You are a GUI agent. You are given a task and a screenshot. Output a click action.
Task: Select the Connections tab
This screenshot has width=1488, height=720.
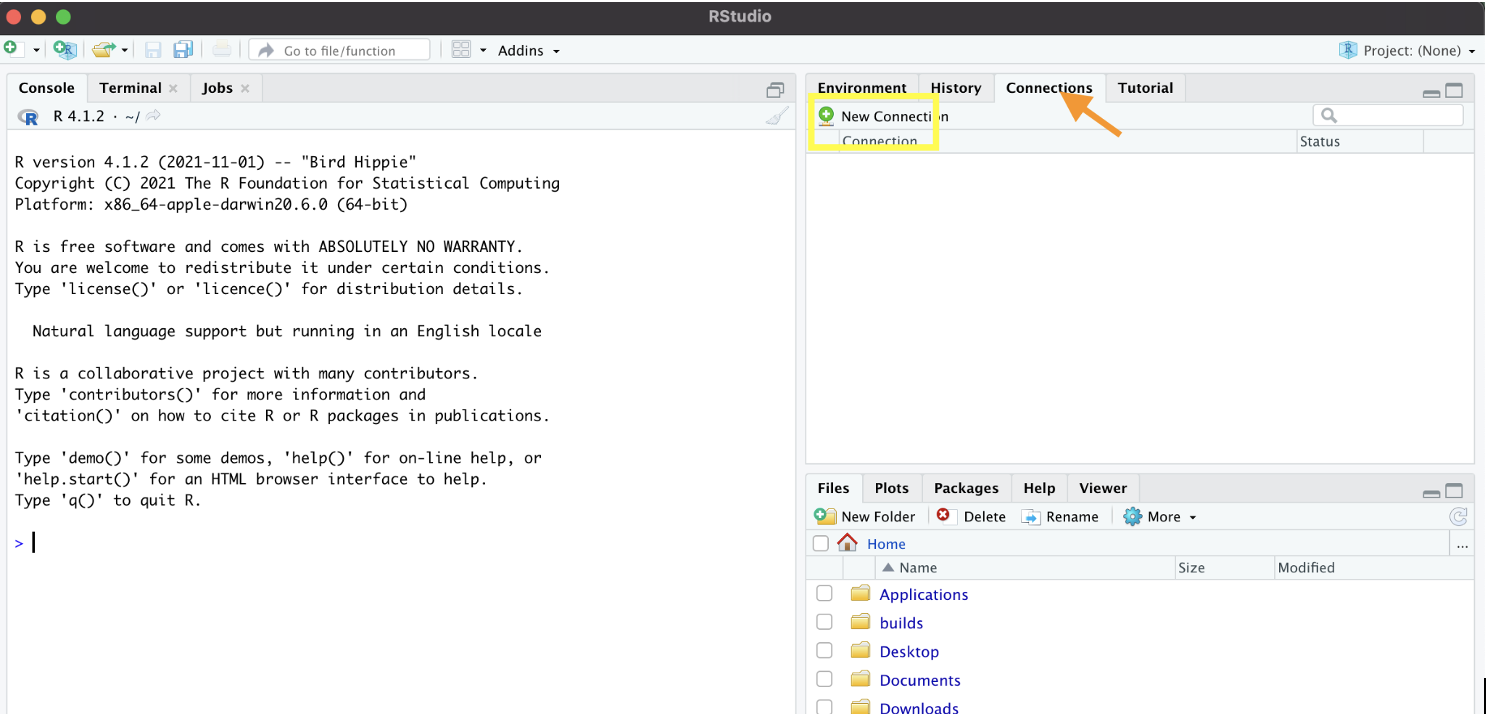(x=1049, y=88)
